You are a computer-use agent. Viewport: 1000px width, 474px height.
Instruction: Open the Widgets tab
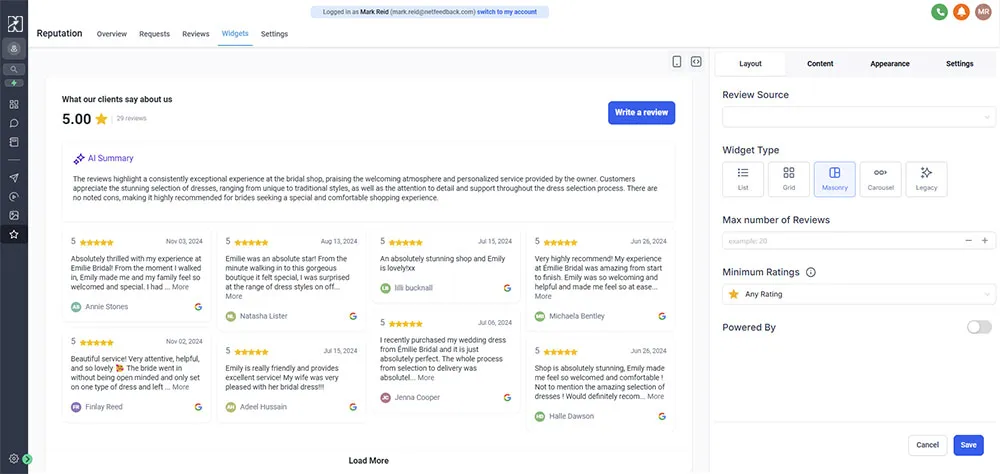click(x=235, y=33)
